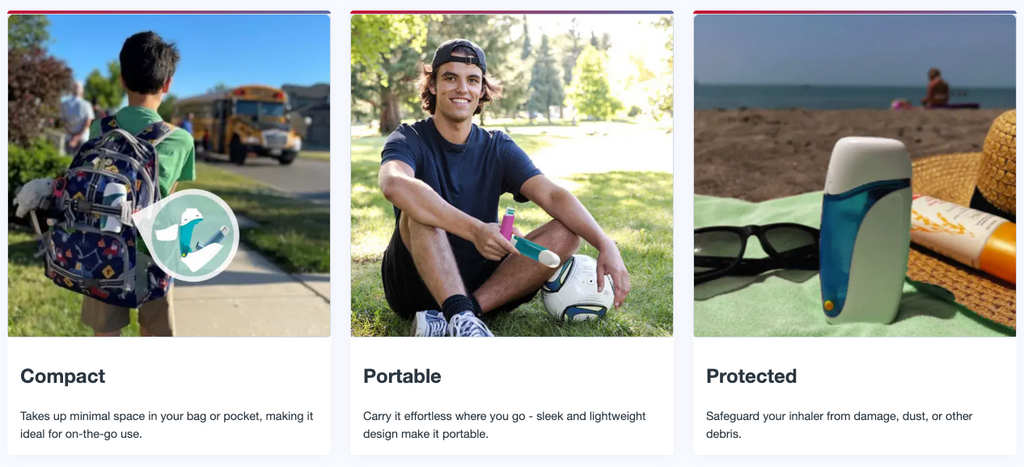Screen dimensions: 1024x467
Task: Click the black sunglasses on beach towel
Action: tap(753, 250)
